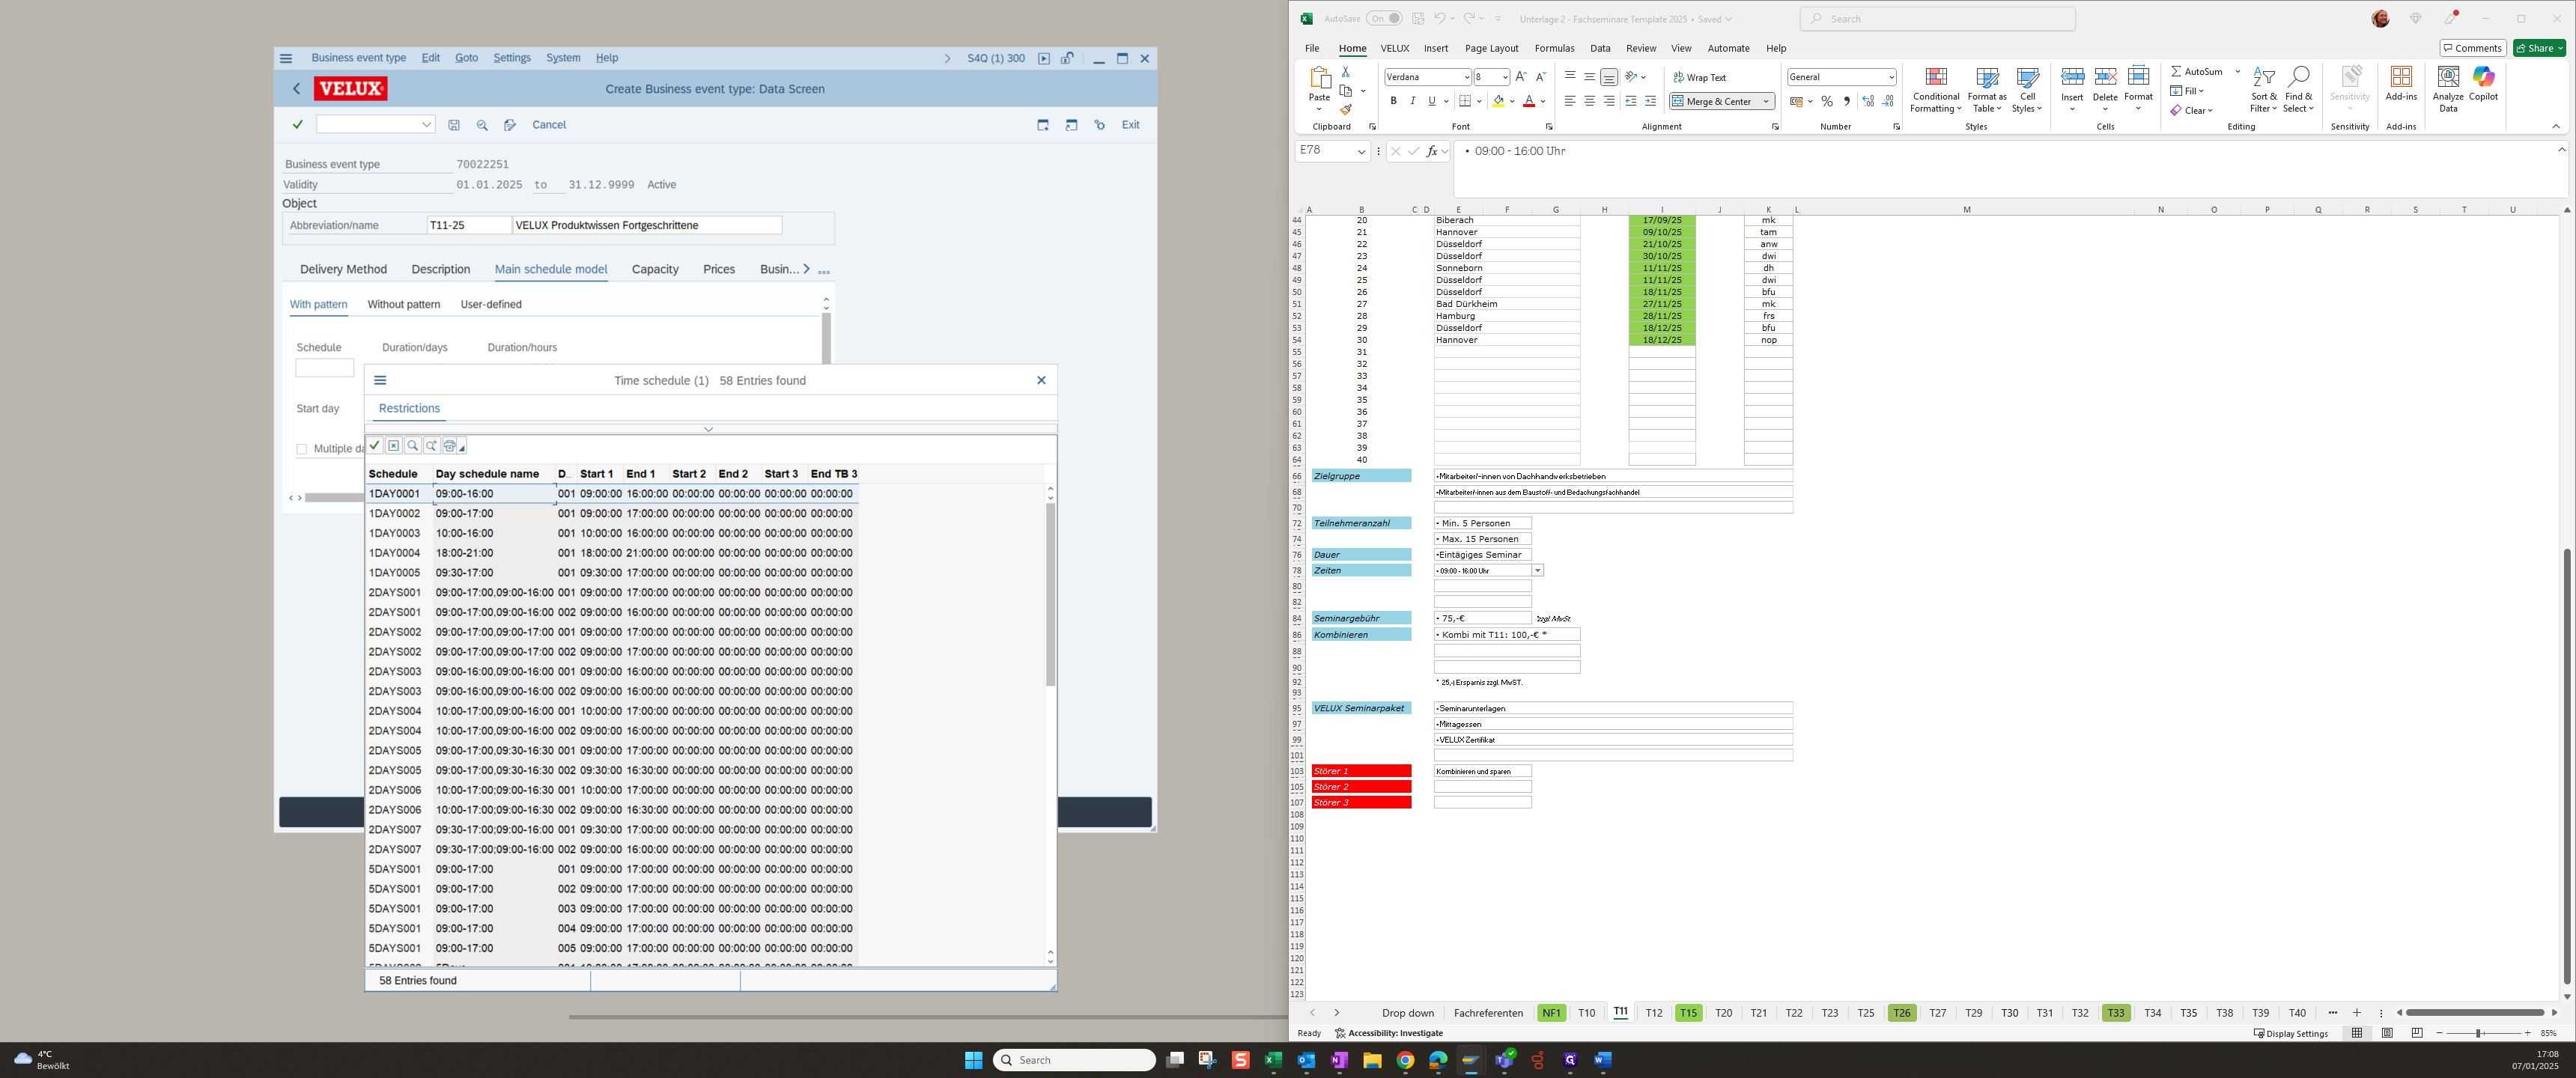Click Increase Font Size icon in Excel
Viewport: 2576px width, 1078px height.
pos(1521,77)
